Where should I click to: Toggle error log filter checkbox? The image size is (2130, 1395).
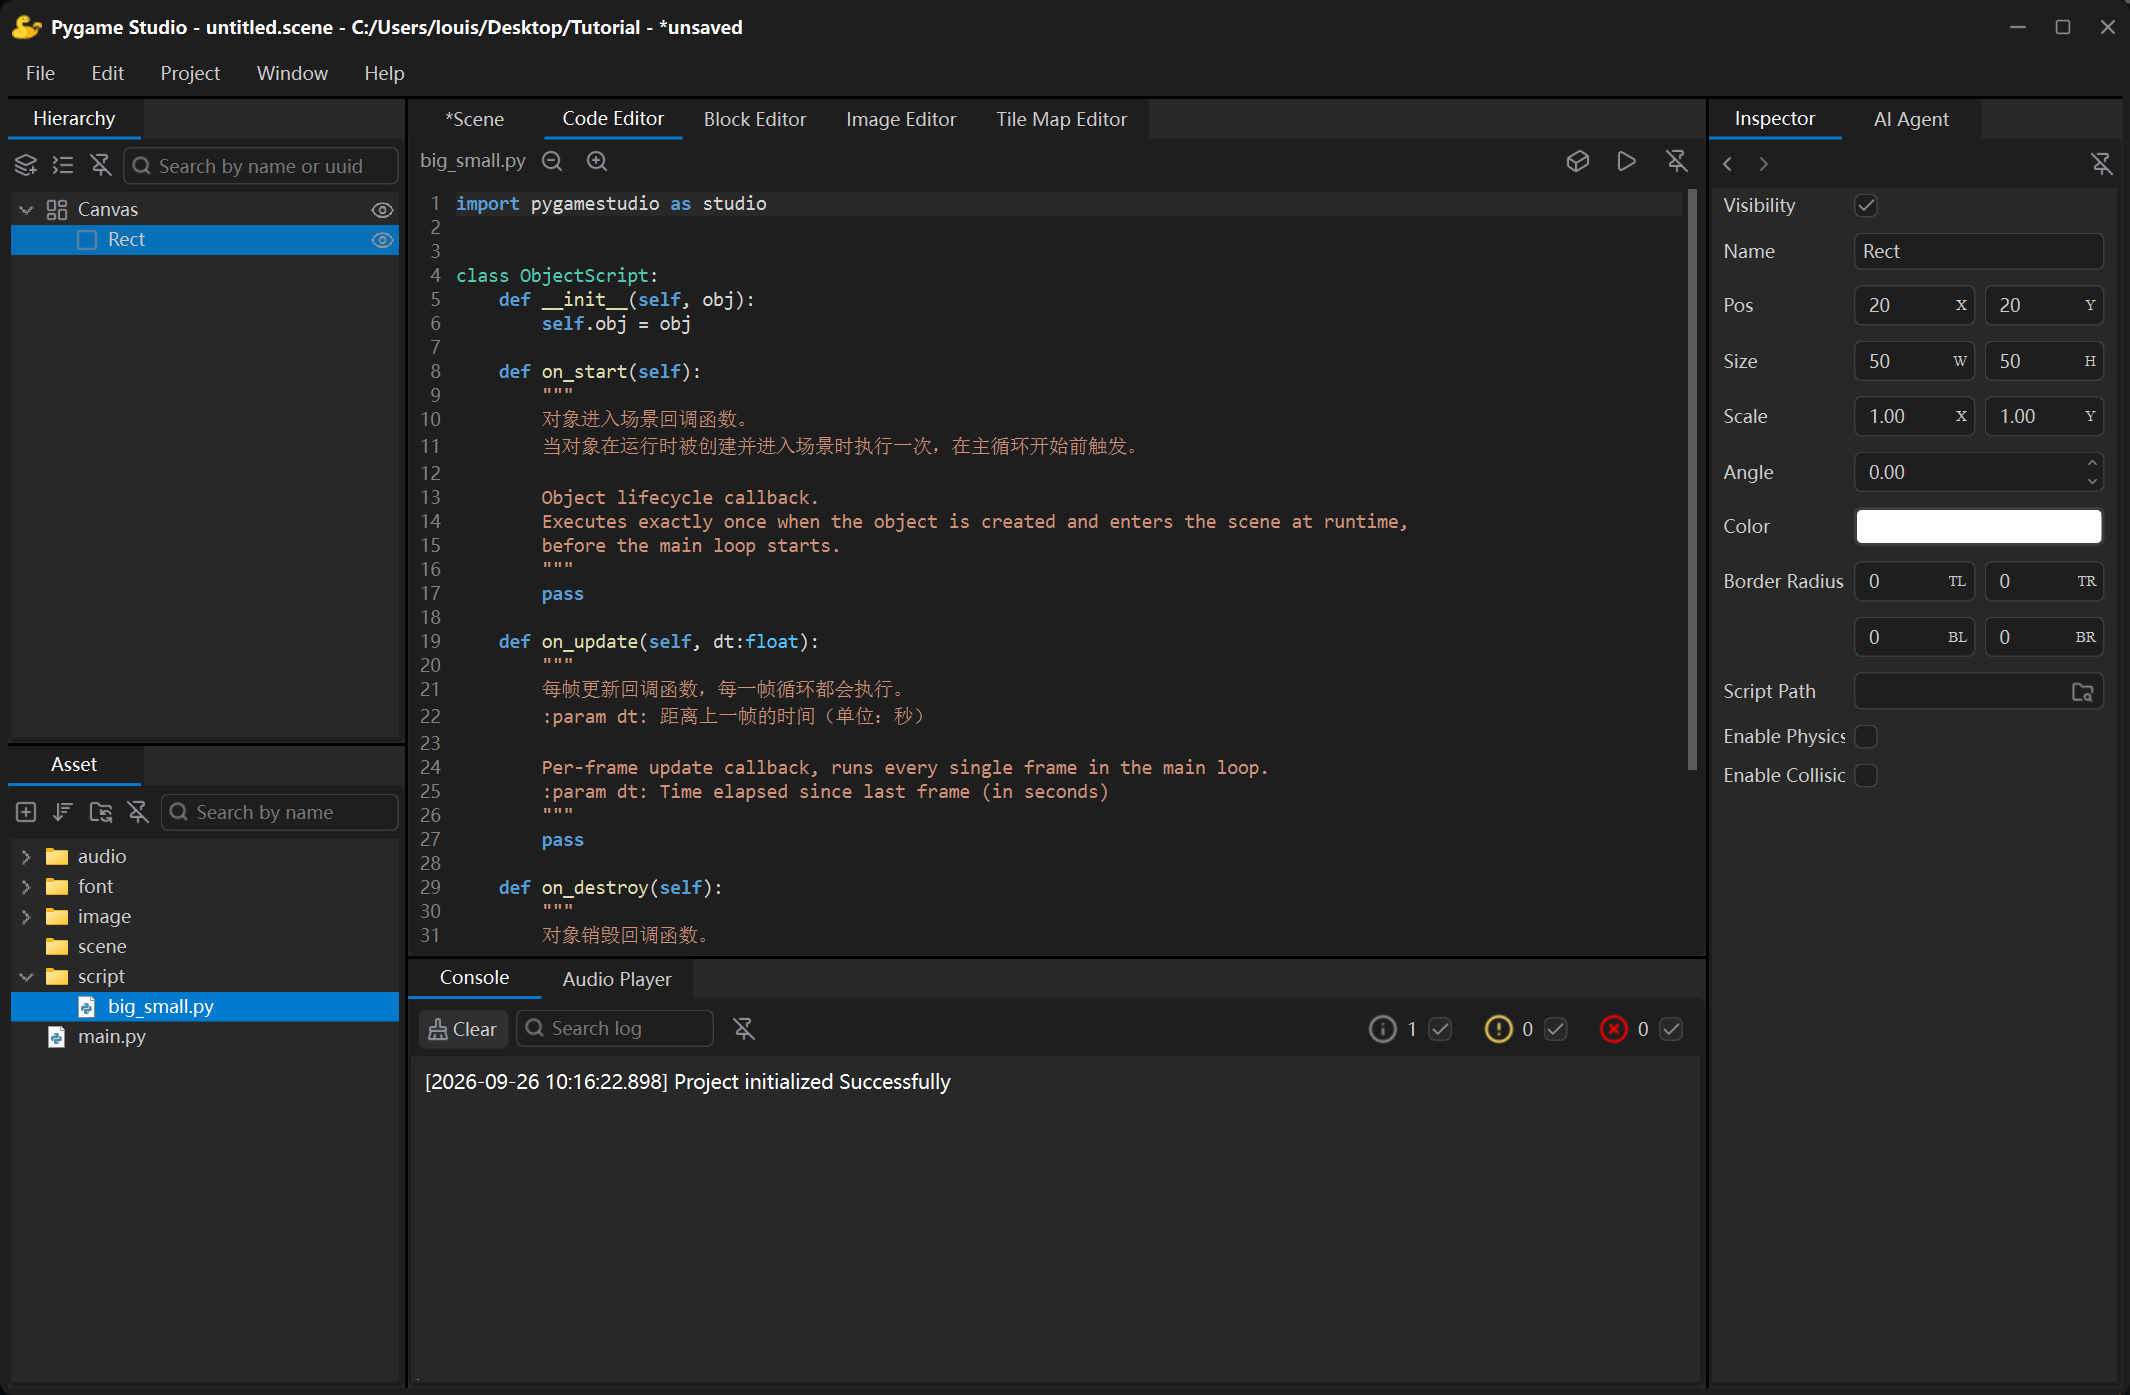(x=1671, y=1029)
